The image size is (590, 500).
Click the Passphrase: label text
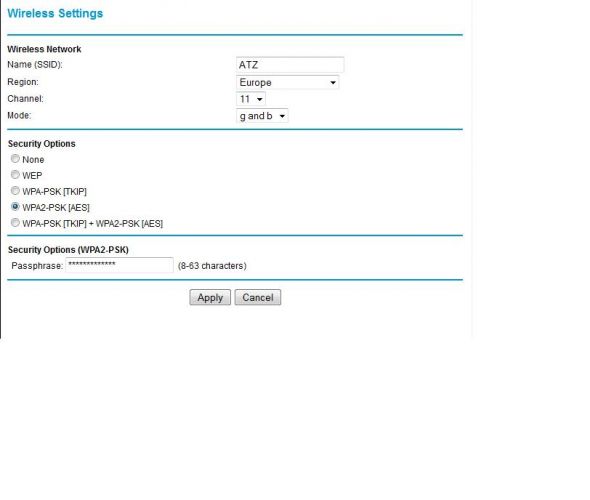(37, 266)
